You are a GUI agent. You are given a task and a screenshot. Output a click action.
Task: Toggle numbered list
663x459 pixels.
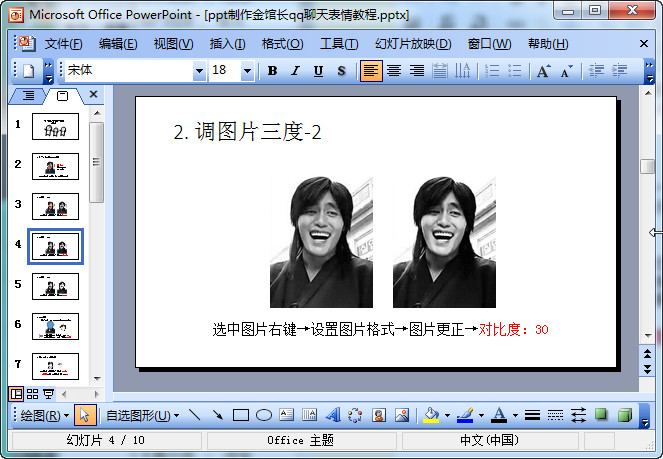(x=492, y=71)
